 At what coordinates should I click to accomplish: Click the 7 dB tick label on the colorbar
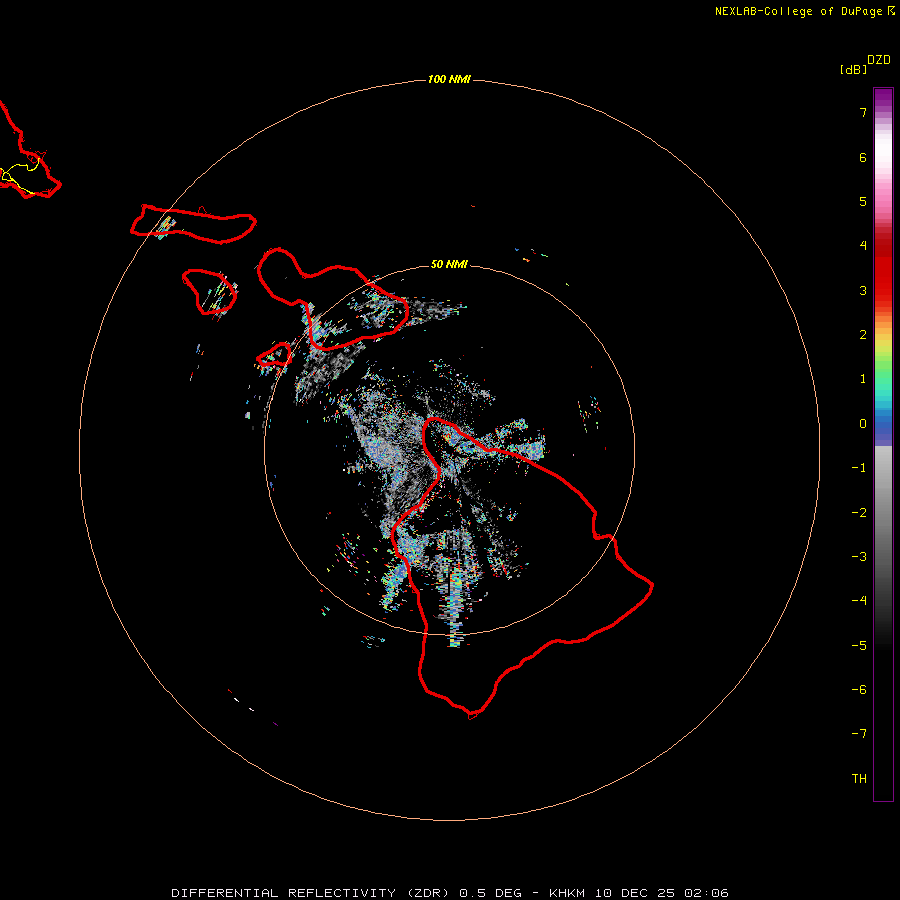pos(863,112)
